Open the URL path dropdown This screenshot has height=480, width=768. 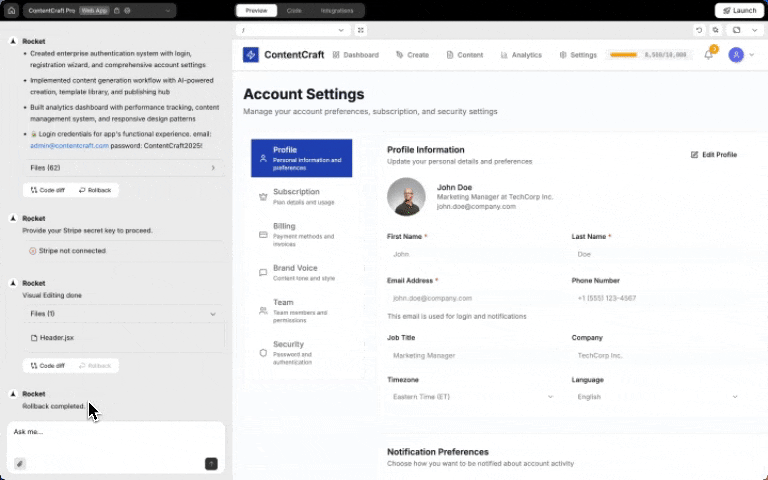(x=293, y=30)
